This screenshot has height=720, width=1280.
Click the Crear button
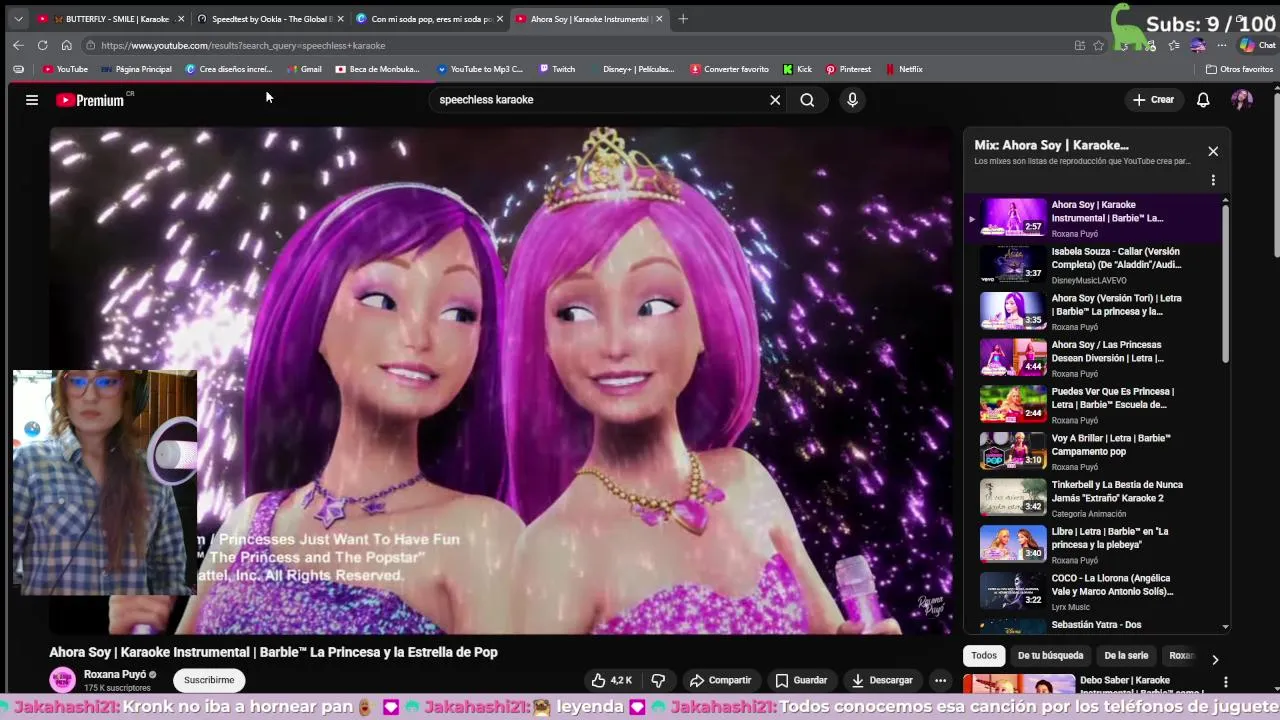1153,100
